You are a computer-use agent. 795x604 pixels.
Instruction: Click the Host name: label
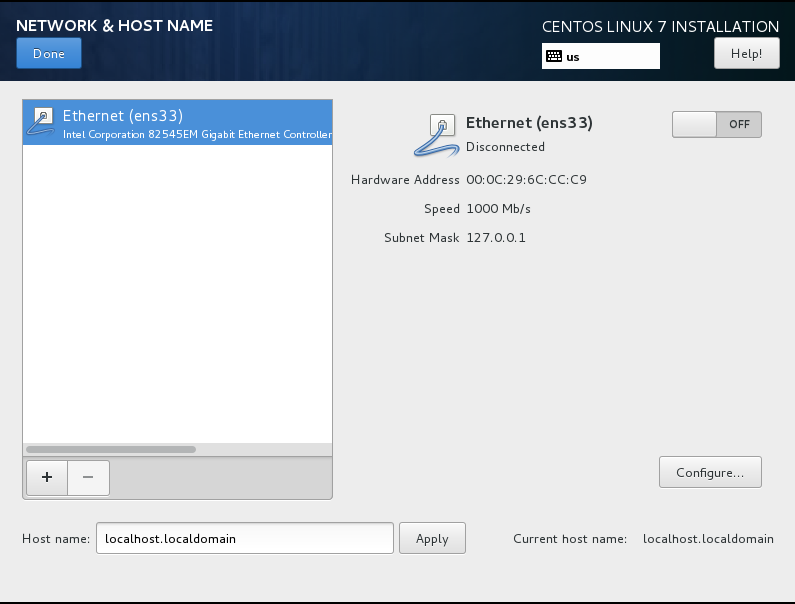(56, 539)
